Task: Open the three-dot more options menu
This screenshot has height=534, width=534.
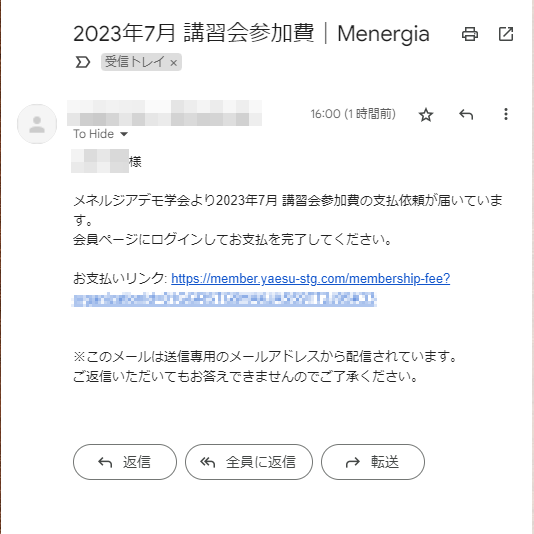Action: (506, 114)
